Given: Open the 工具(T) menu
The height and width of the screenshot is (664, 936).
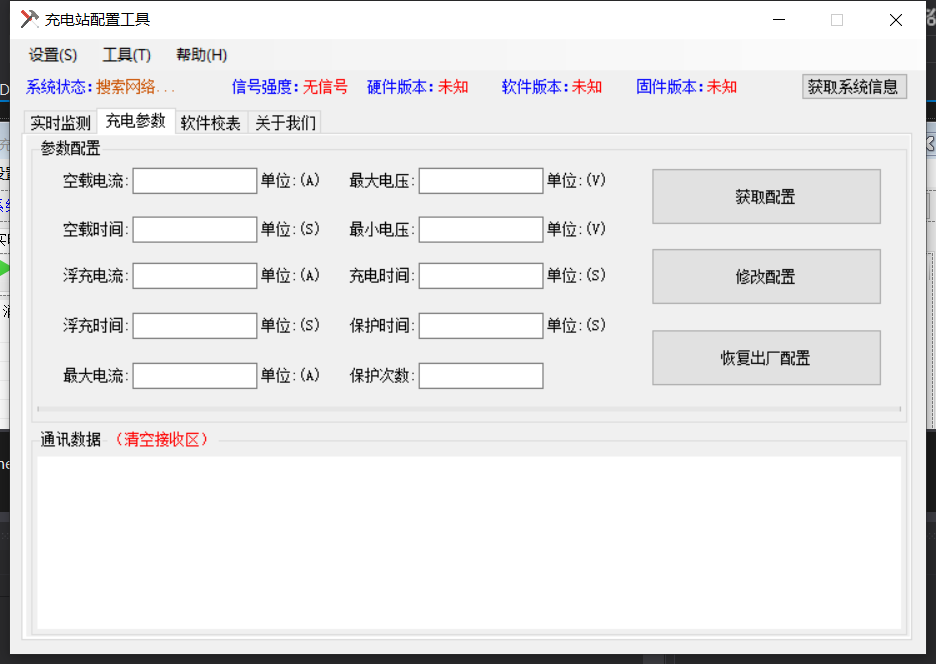Looking at the screenshot, I should click(127, 55).
